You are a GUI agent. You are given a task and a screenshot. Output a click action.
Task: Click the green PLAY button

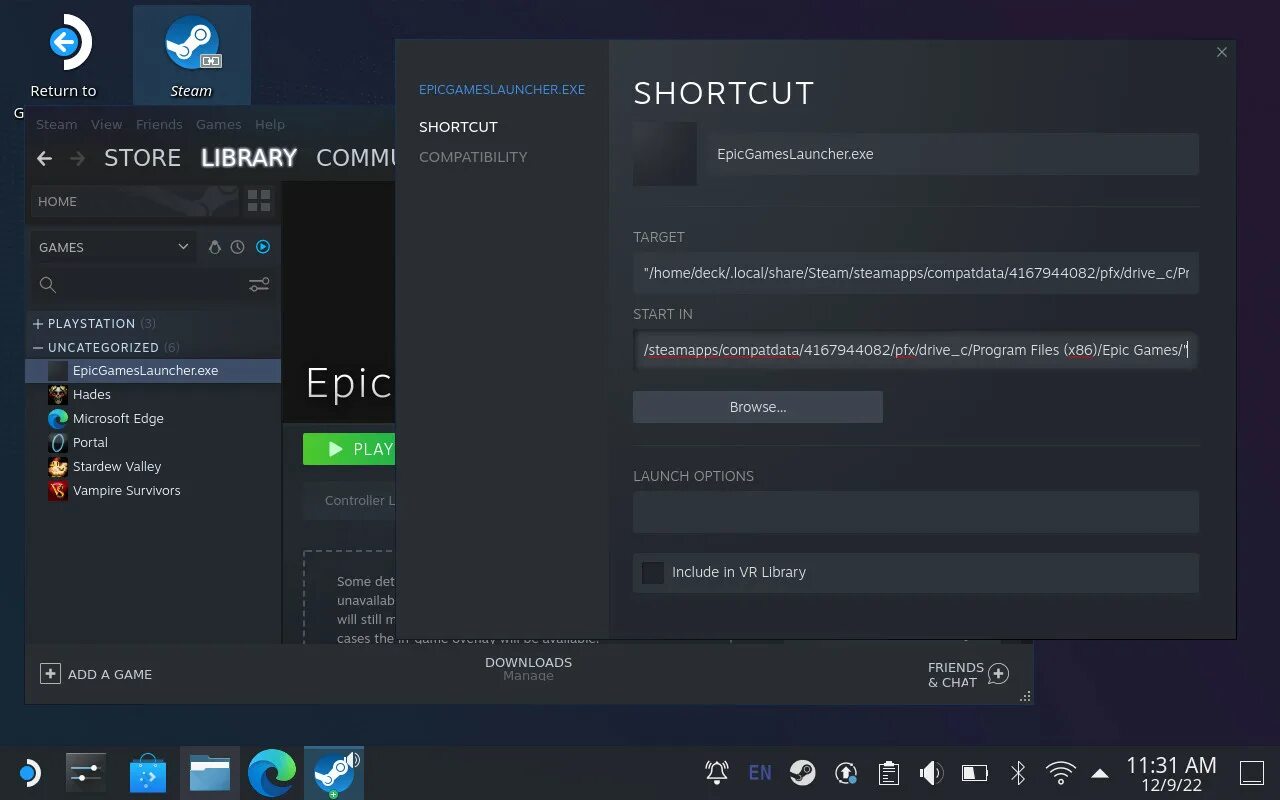[x=349, y=449]
